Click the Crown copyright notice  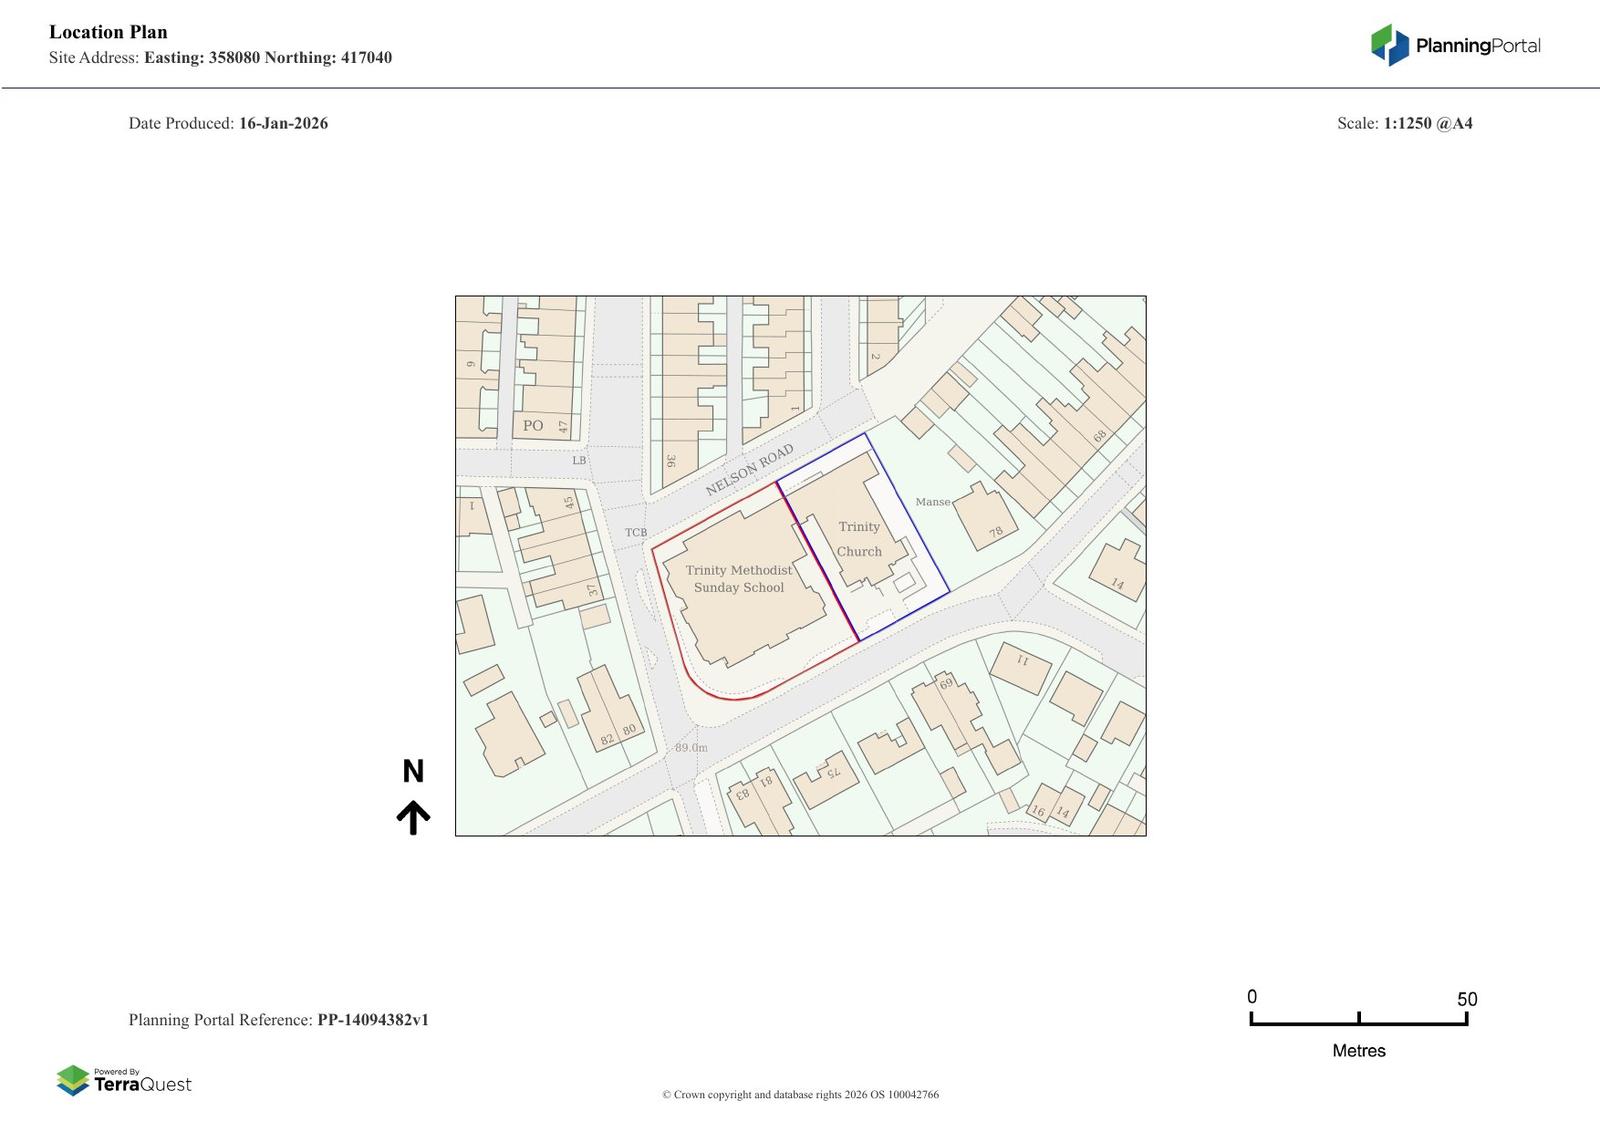800,1094
